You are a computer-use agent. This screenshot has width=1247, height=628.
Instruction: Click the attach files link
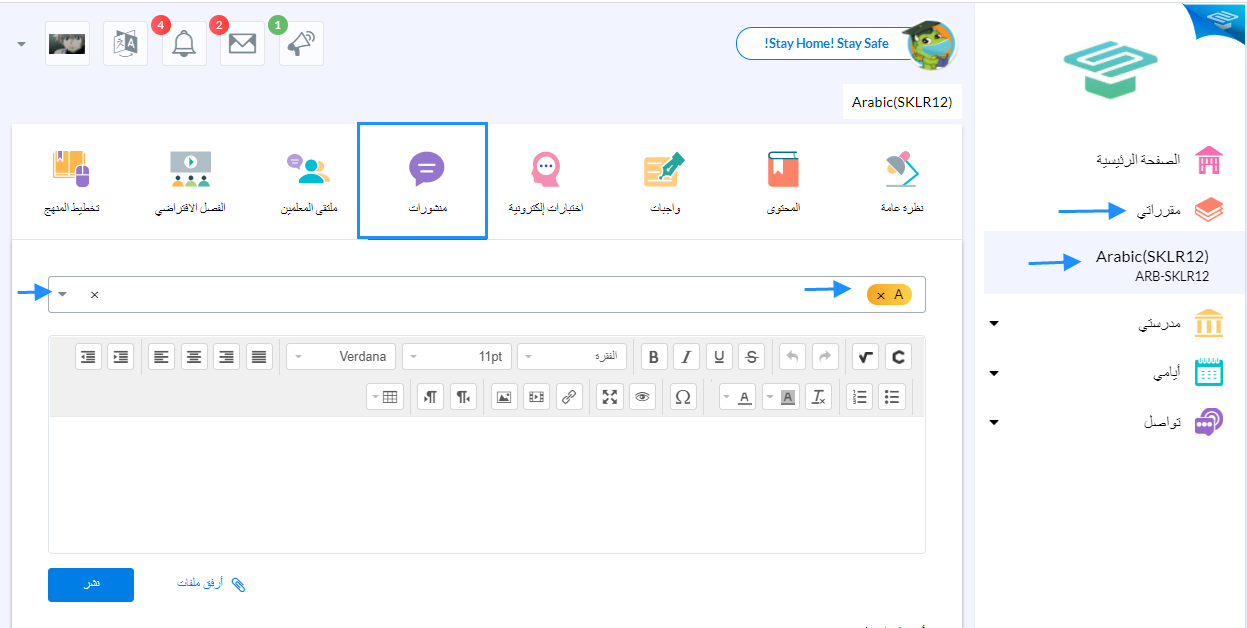click(x=211, y=584)
